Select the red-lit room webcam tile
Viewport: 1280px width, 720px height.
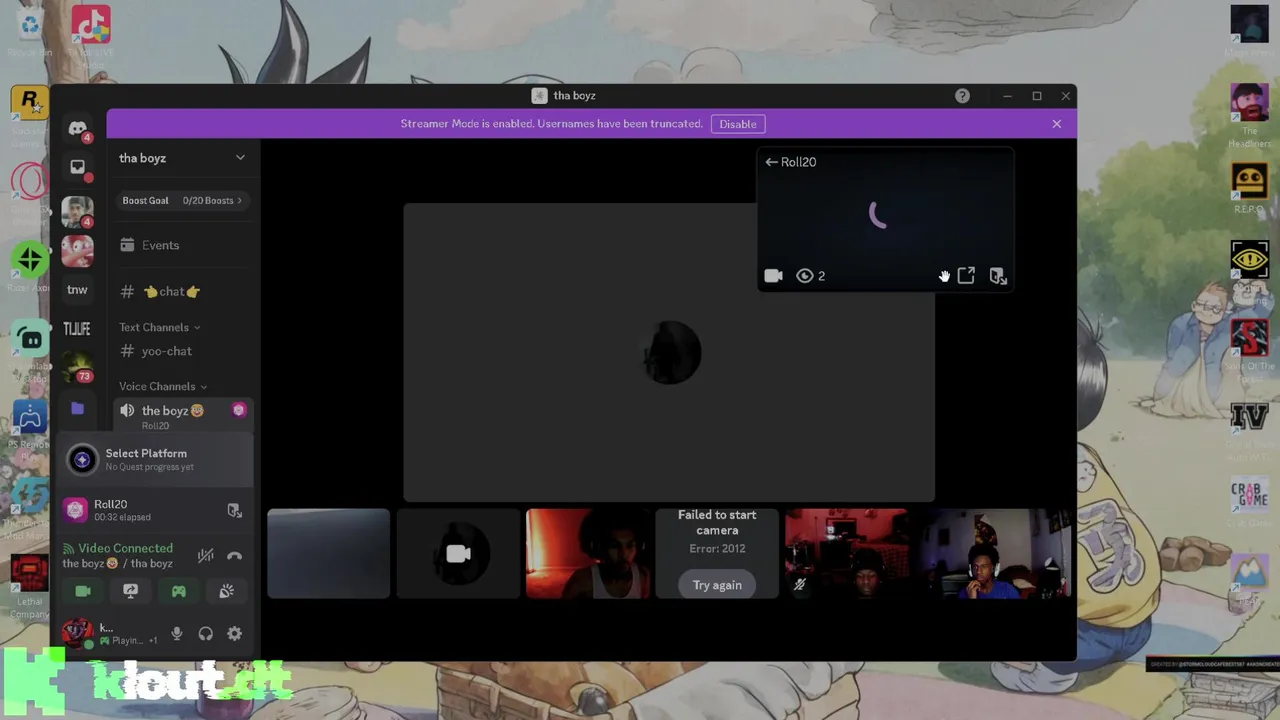(846, 554)
